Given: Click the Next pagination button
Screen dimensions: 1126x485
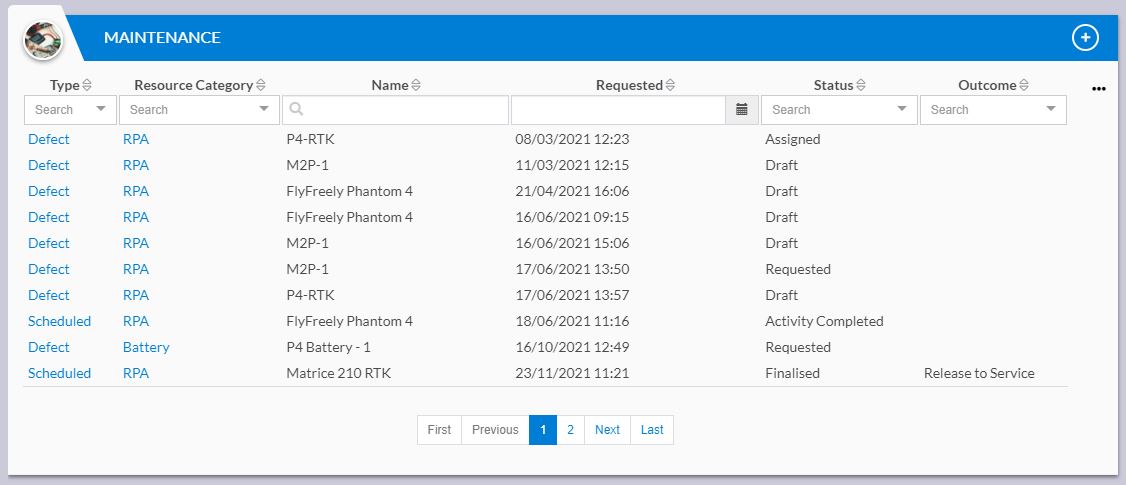Looking at the screenshot, I should click(x=607, y=430).
